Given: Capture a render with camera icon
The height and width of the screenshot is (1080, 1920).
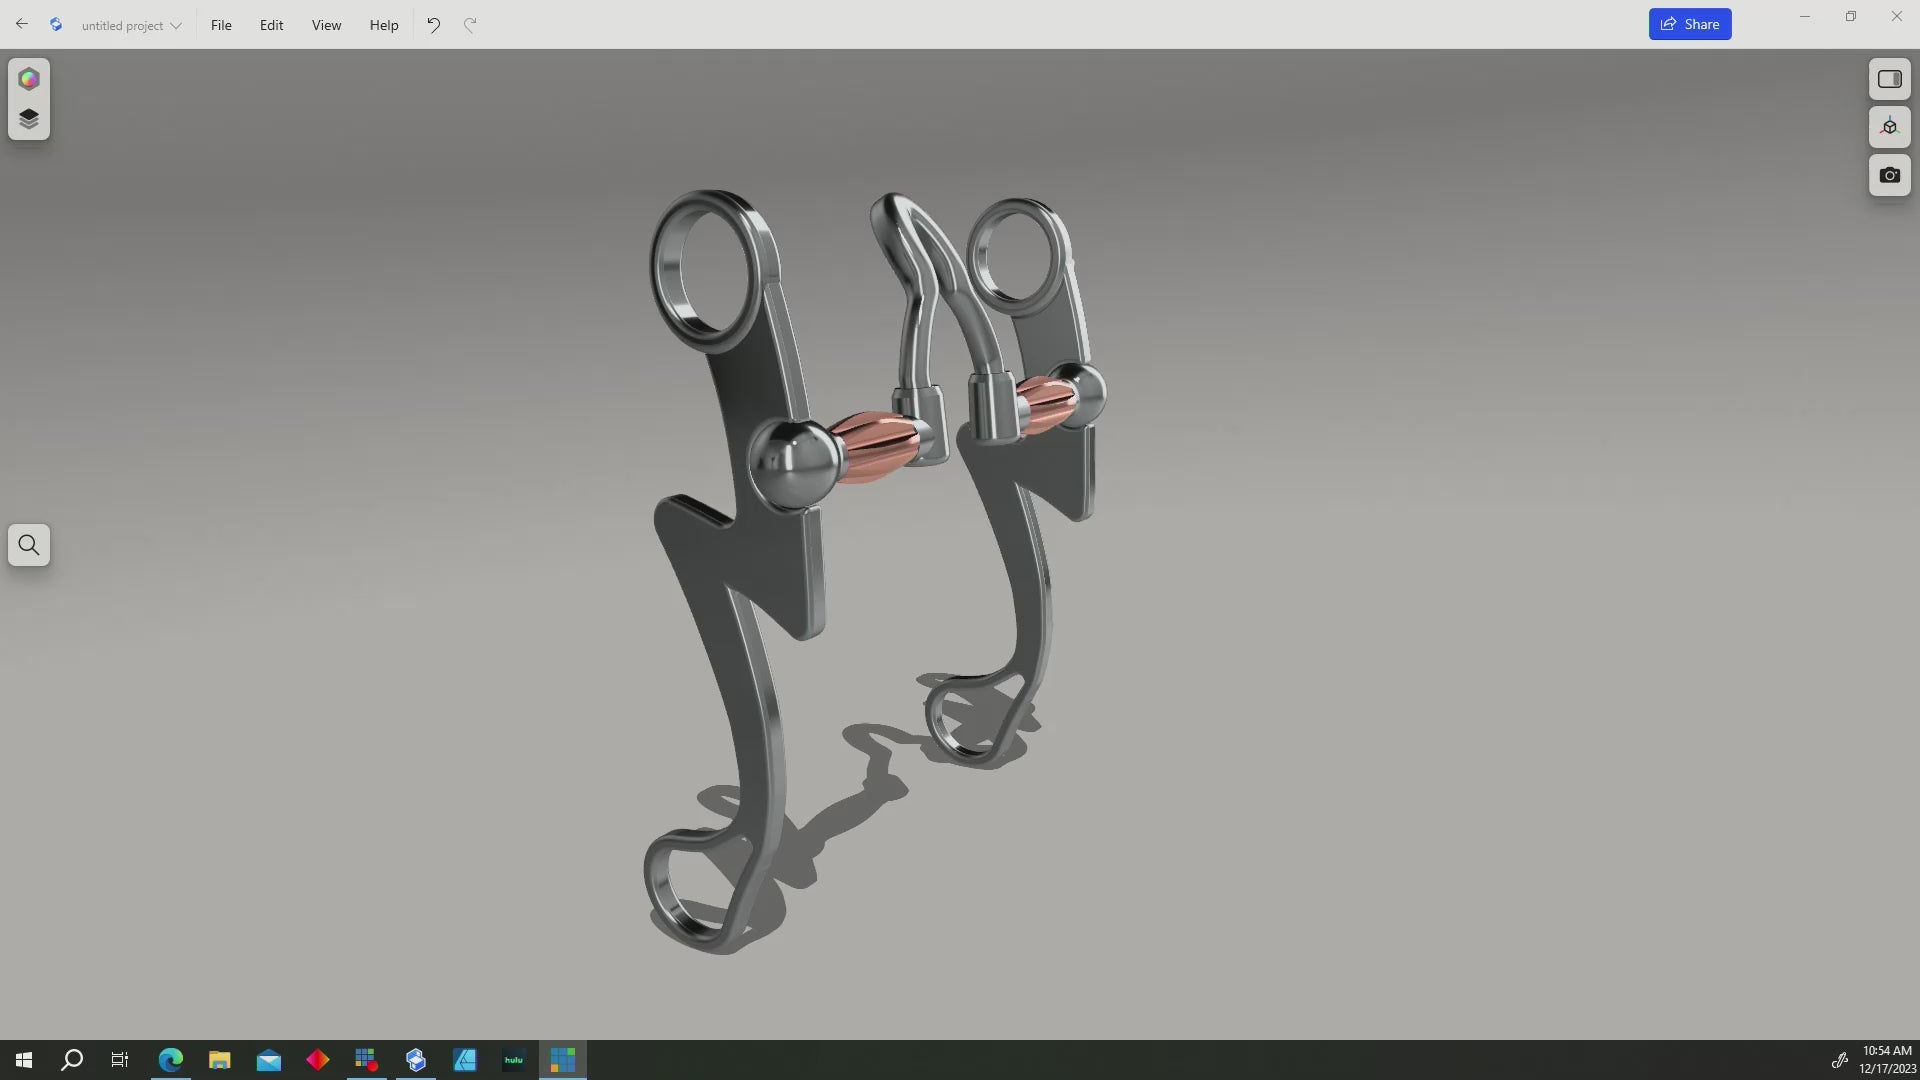Looking at the screenshot, I should (1889, 175).
